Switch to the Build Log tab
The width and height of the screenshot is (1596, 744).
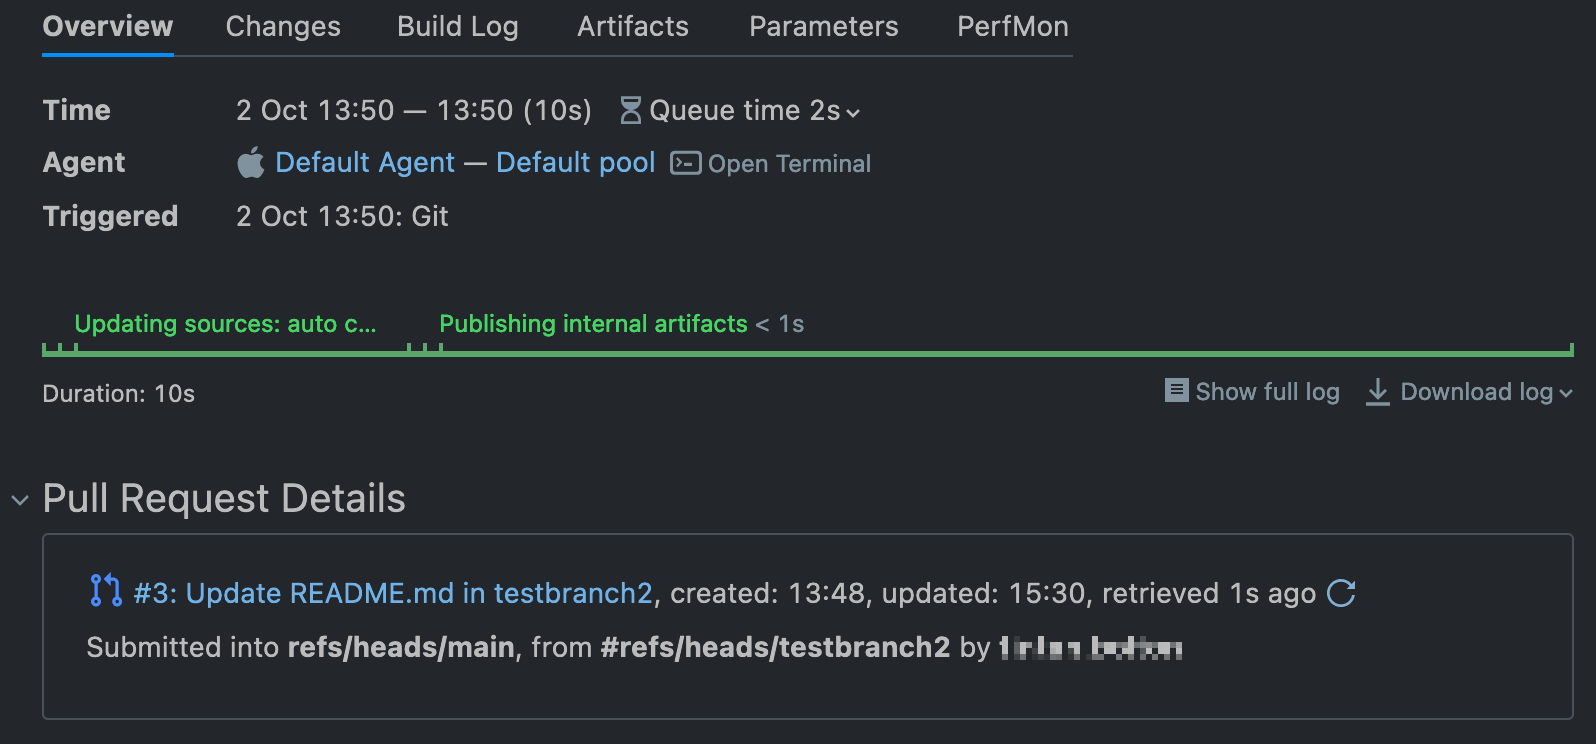pos(457,26)
